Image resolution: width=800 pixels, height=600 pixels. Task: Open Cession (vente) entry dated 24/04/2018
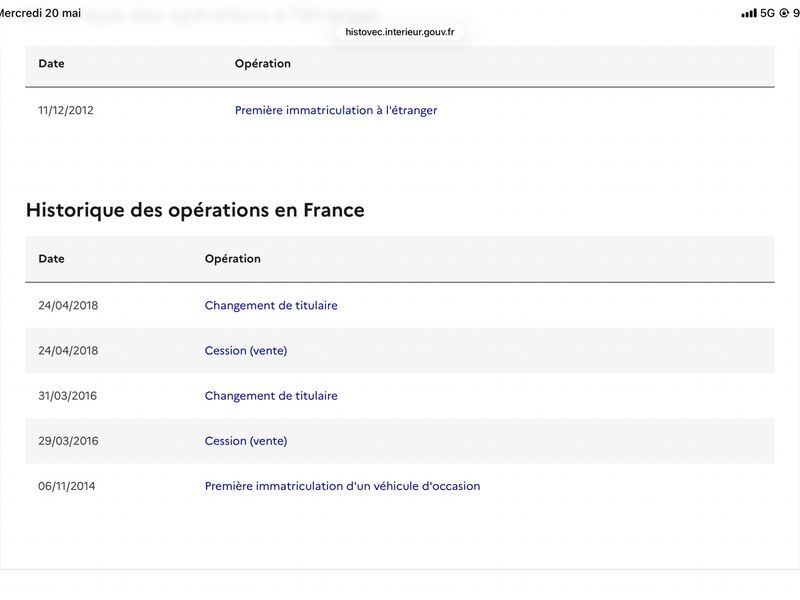(246, 351)
